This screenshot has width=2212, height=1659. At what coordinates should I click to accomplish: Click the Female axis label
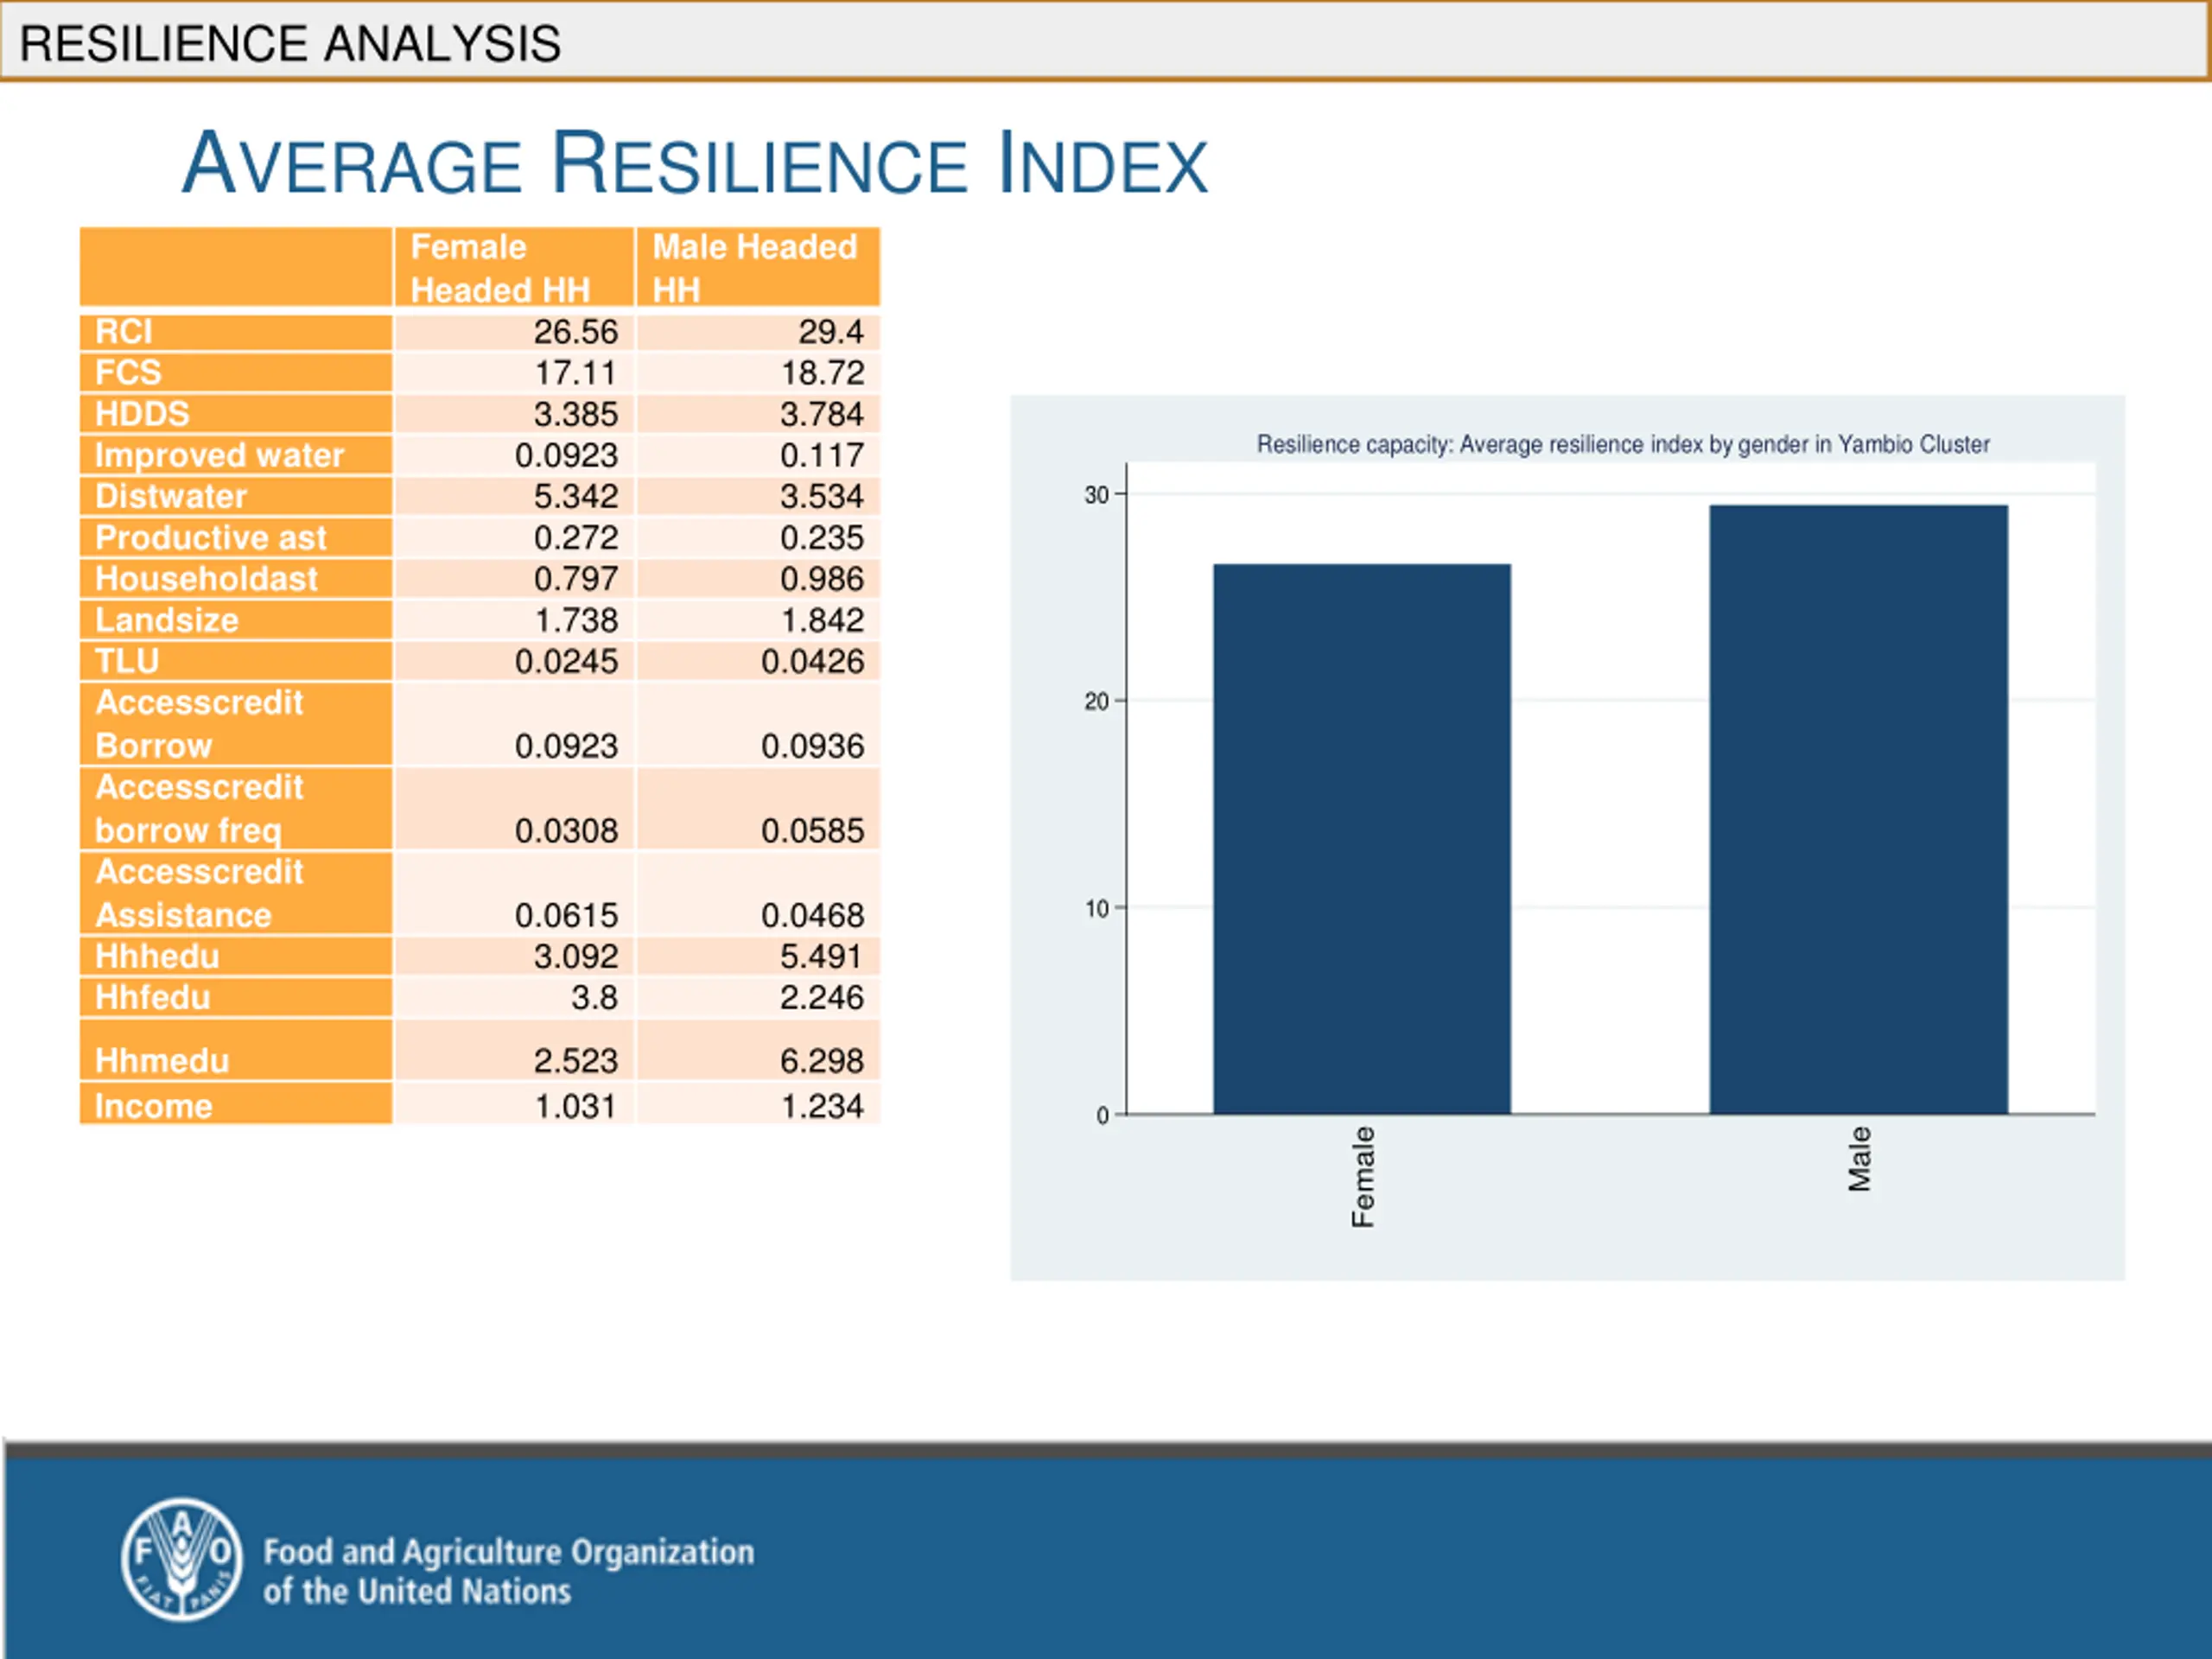pos(1363,1177)
